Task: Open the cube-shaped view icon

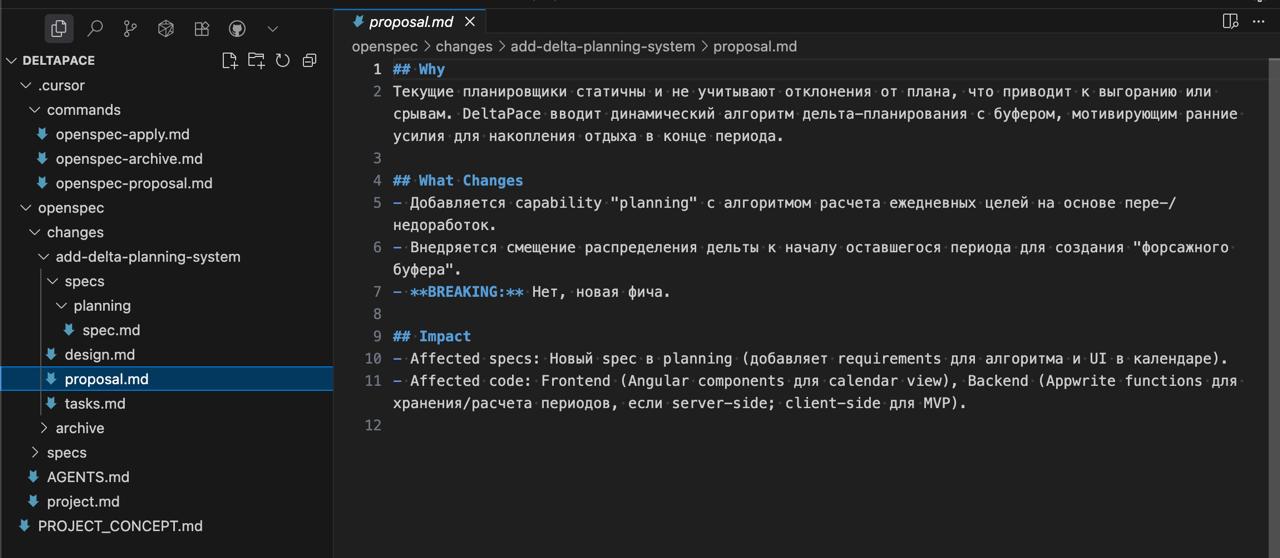Action: coord(166,29)
